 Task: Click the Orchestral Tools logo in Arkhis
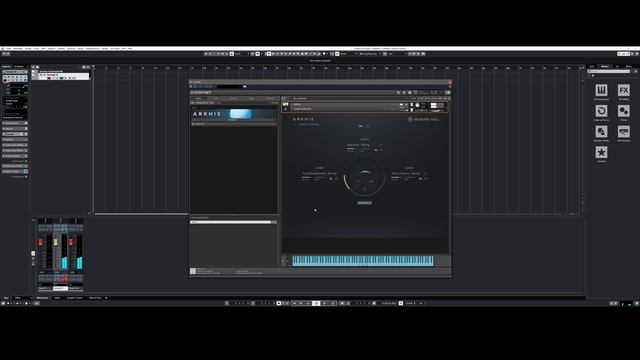[424, 119]
